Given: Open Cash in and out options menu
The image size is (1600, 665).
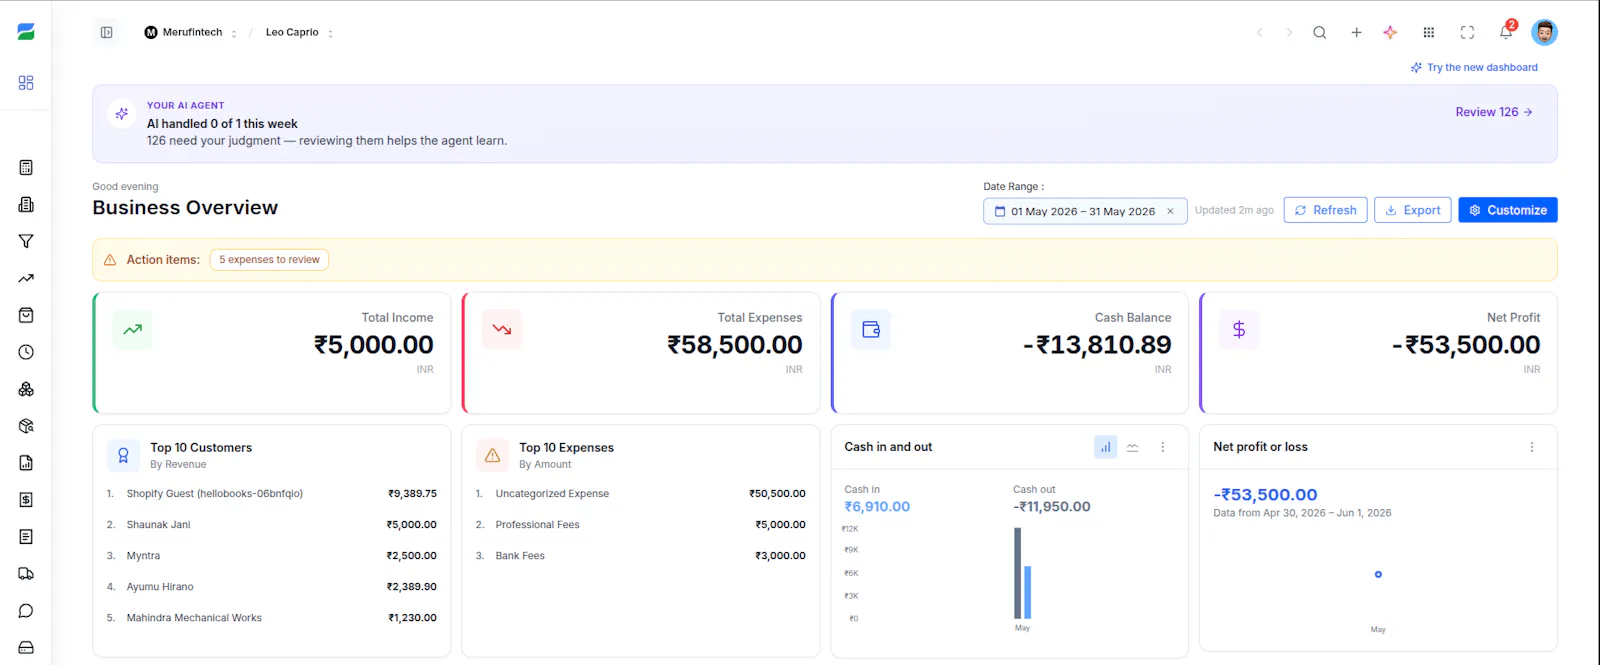Looking at the screenshot, I should point(1162,447).
